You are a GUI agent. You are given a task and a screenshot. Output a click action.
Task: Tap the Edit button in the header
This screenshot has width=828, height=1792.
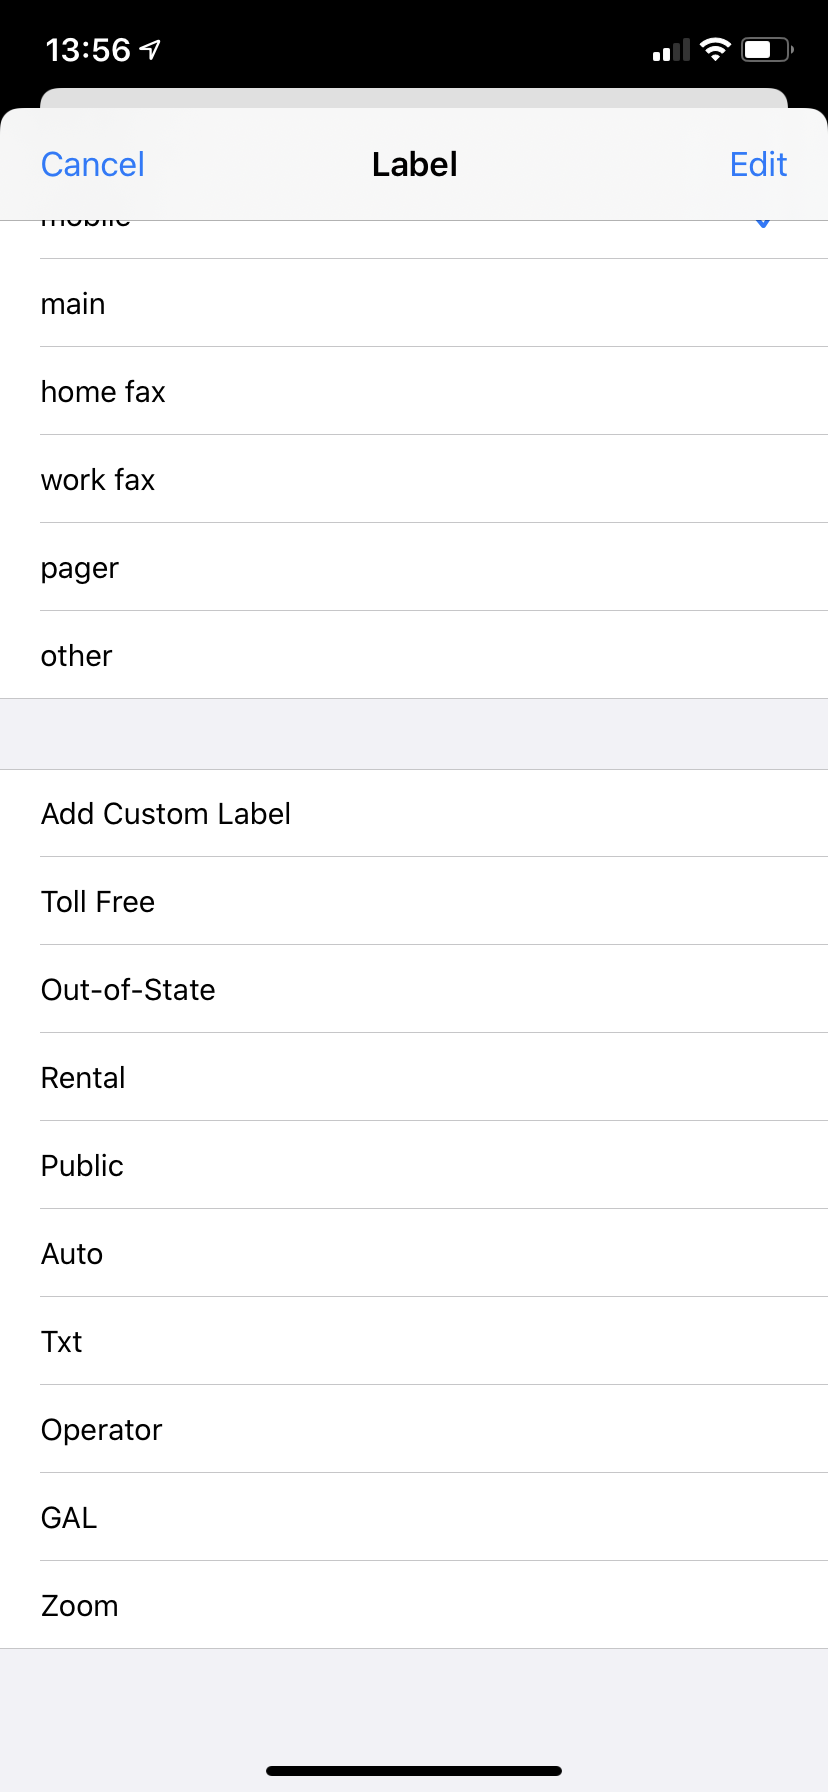coord(758,164)
